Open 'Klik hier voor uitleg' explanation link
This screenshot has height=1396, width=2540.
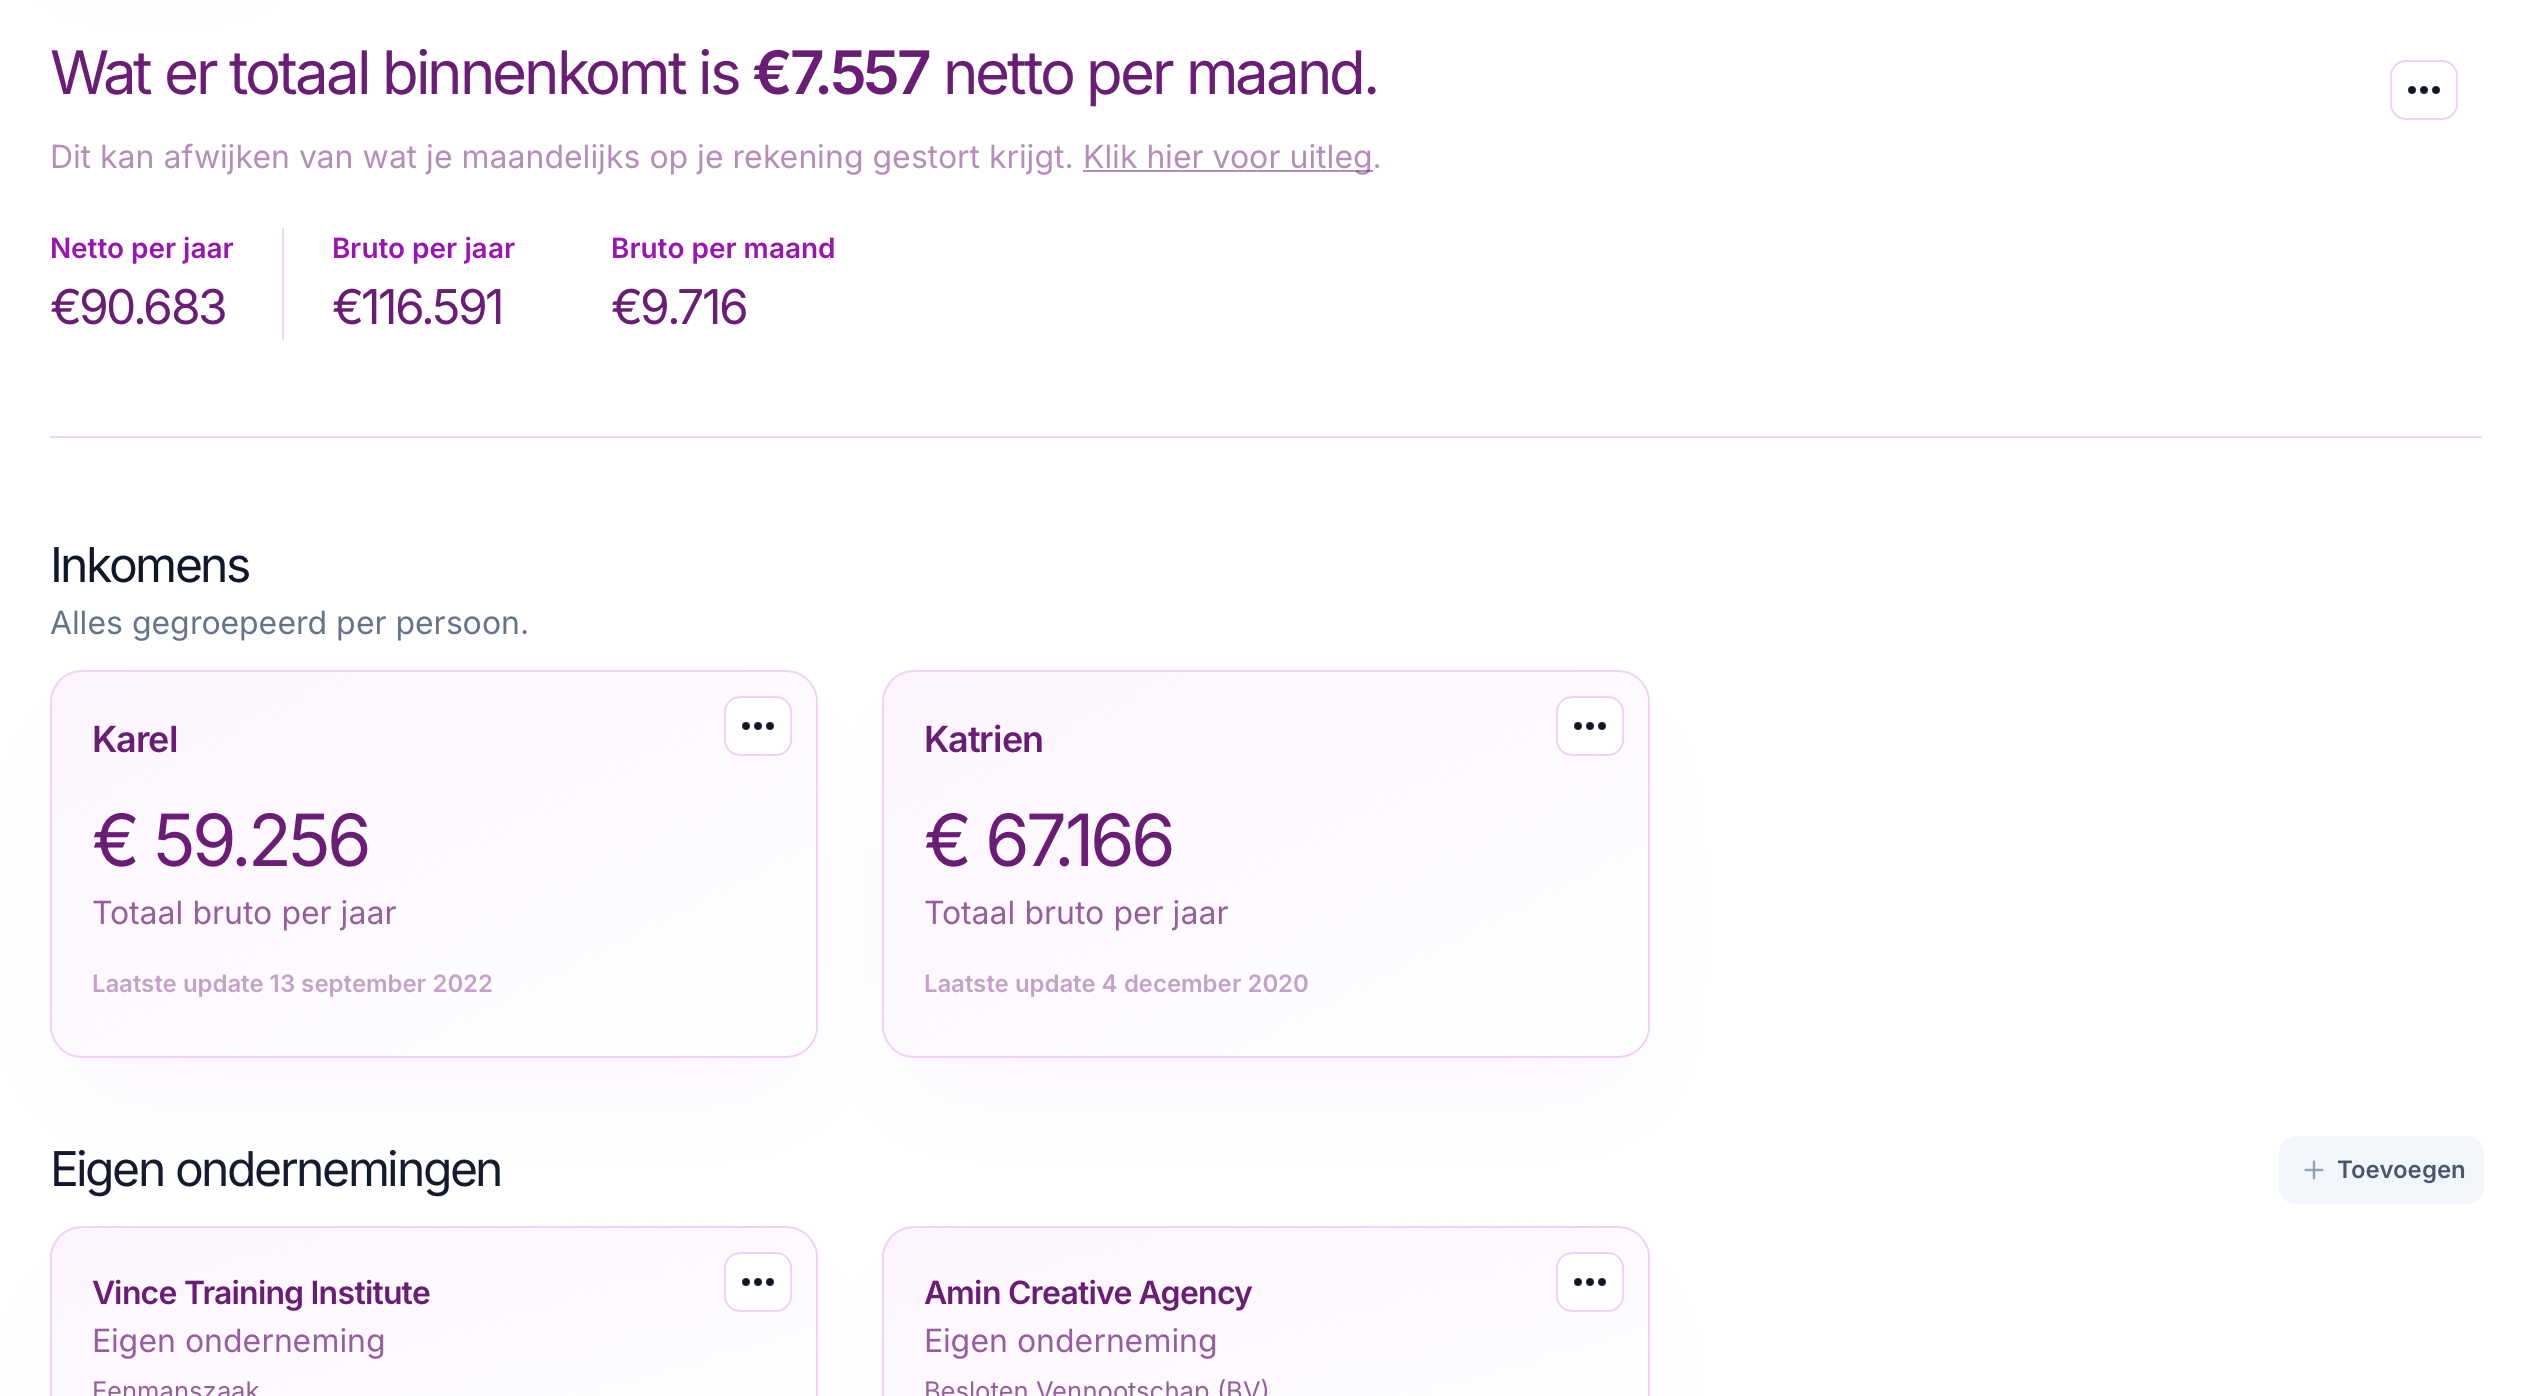pos(1228,157)
